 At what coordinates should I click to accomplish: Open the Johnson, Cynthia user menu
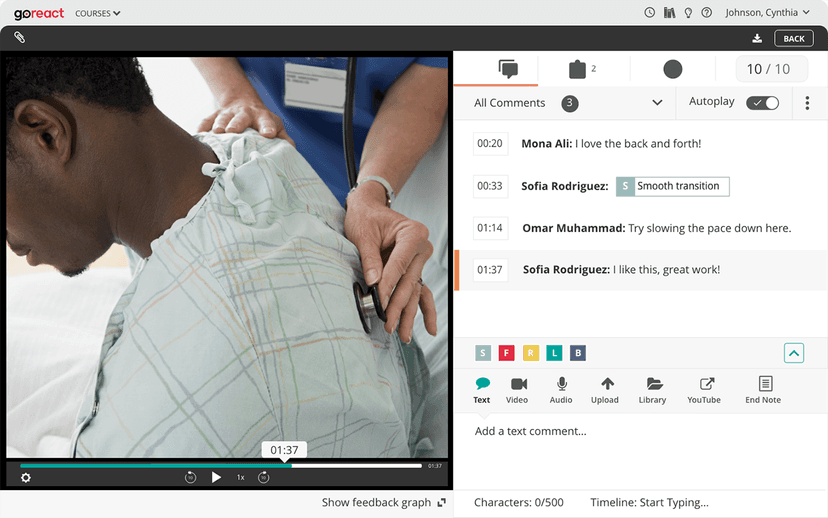[x=767, y=13]
